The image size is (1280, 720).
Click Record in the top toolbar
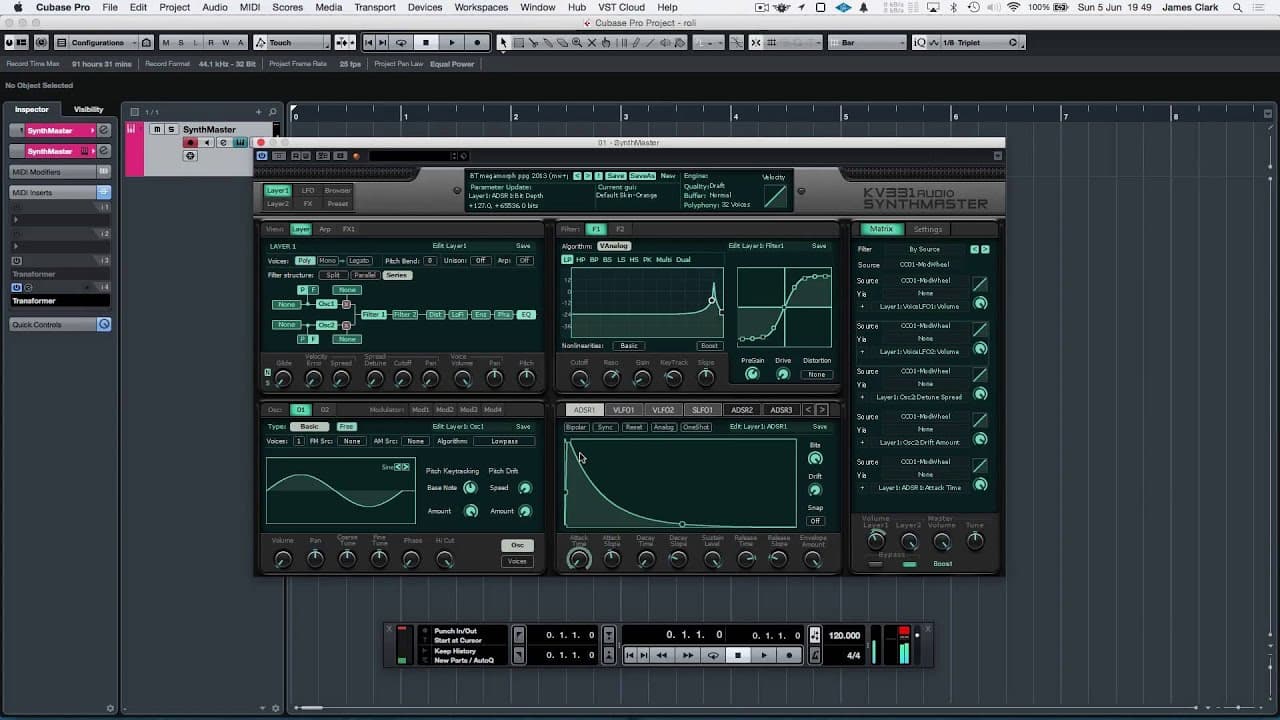click(x=477, y=43)
